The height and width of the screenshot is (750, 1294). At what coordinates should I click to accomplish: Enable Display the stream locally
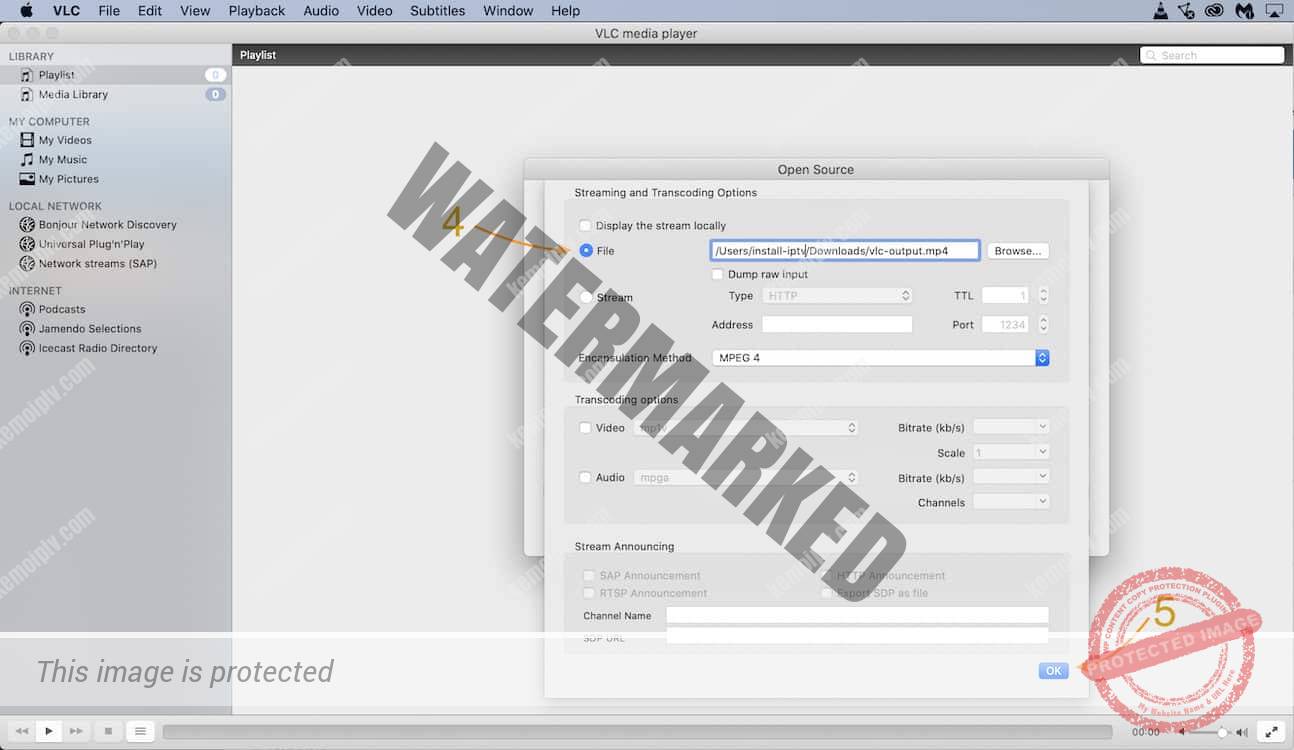click(x=585, y=226)
